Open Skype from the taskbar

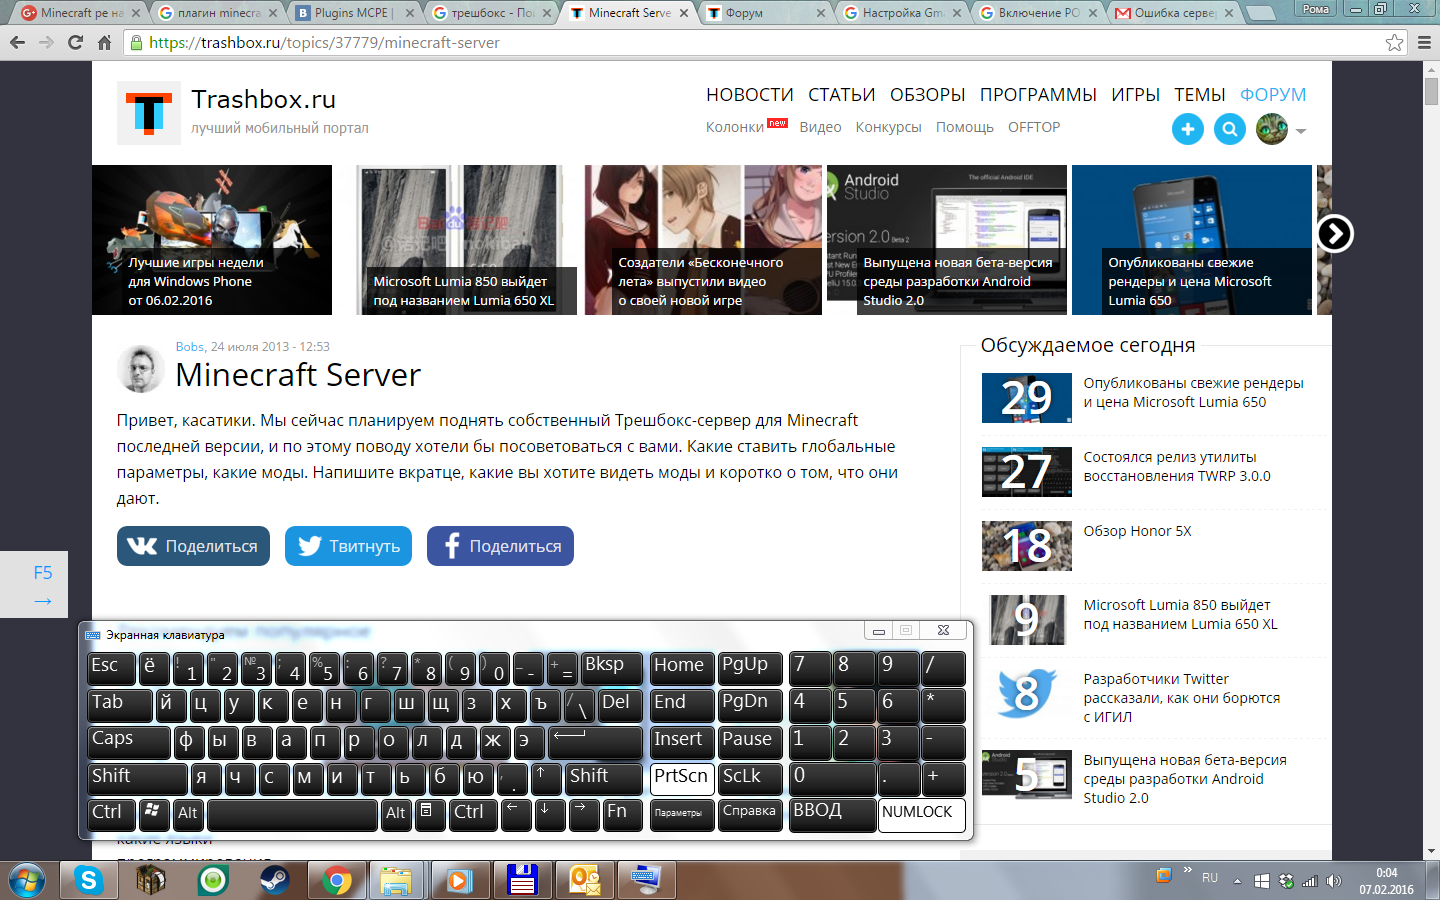(89, 880)
